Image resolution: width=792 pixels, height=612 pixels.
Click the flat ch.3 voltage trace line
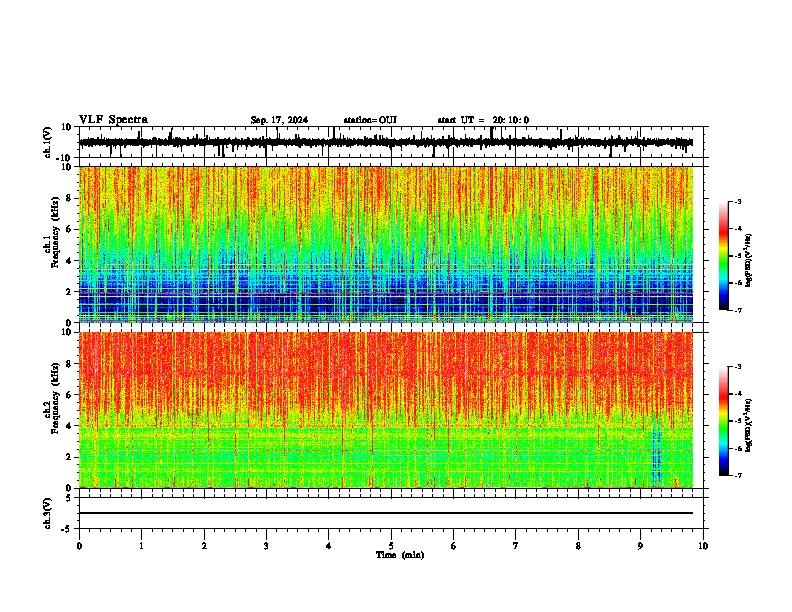(x=386, y=513)
